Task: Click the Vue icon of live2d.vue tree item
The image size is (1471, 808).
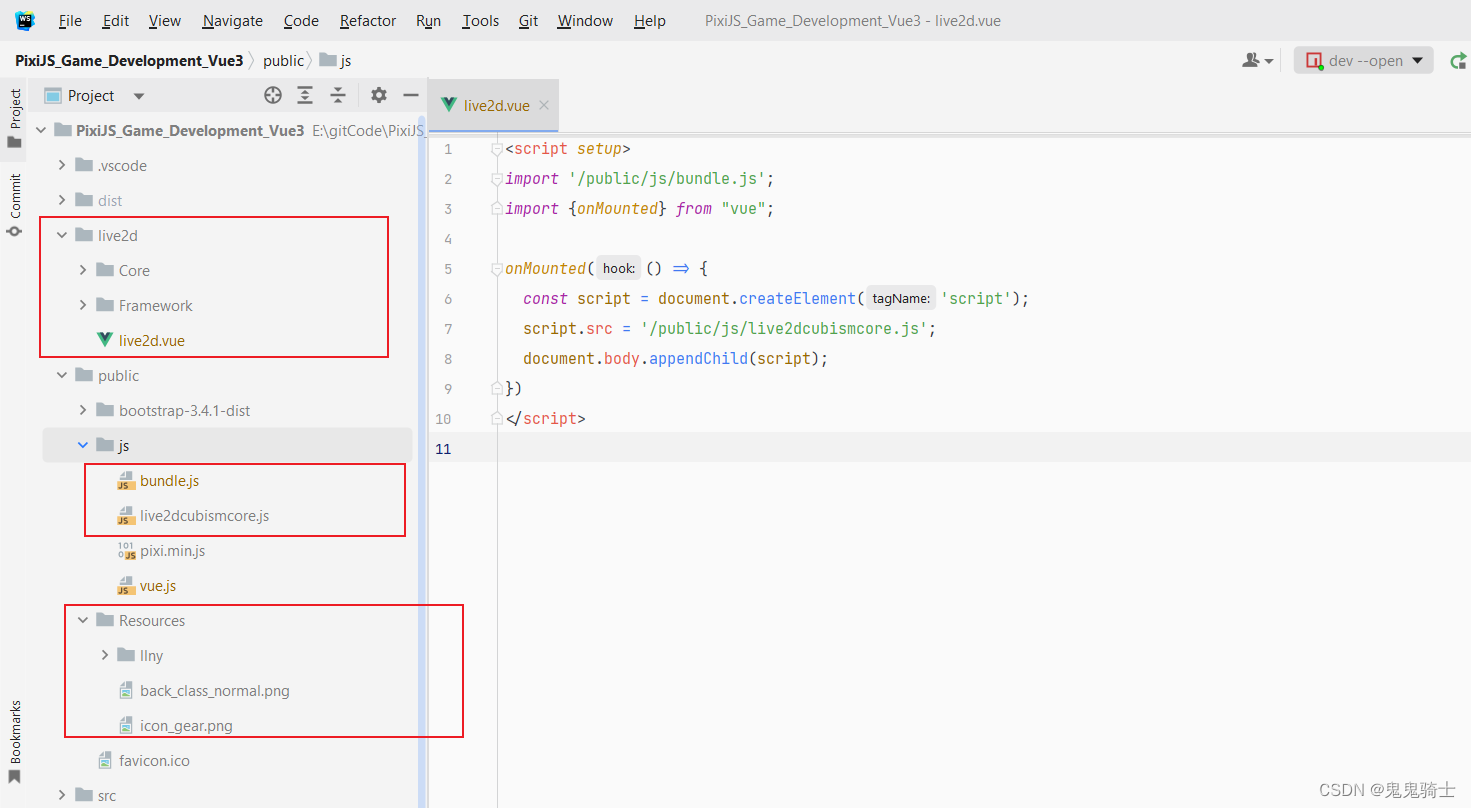Action: coord(105,340)
